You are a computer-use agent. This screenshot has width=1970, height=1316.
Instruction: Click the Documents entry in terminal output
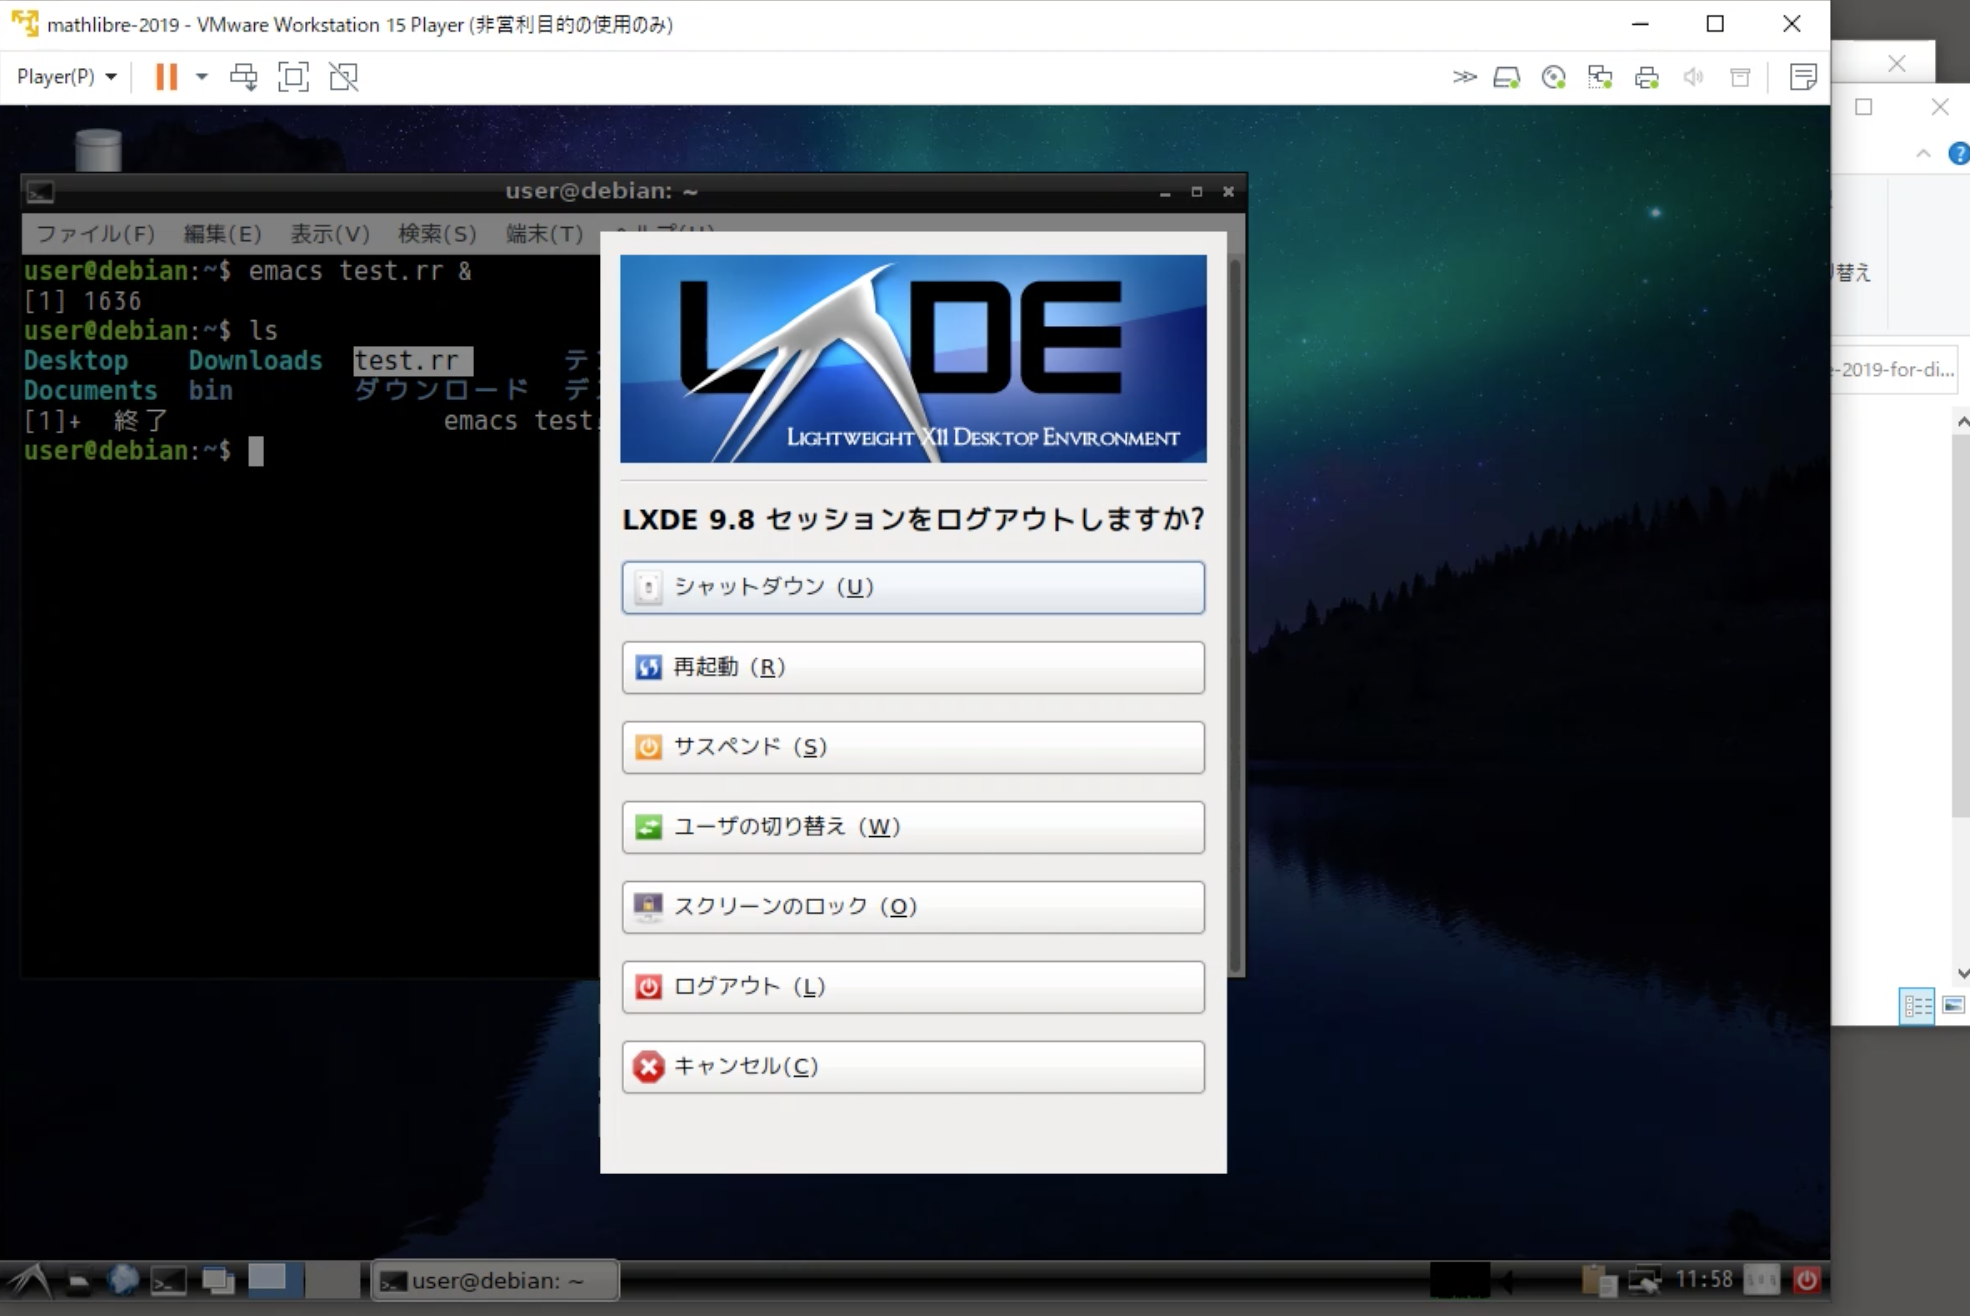click(x=91, y=390)
